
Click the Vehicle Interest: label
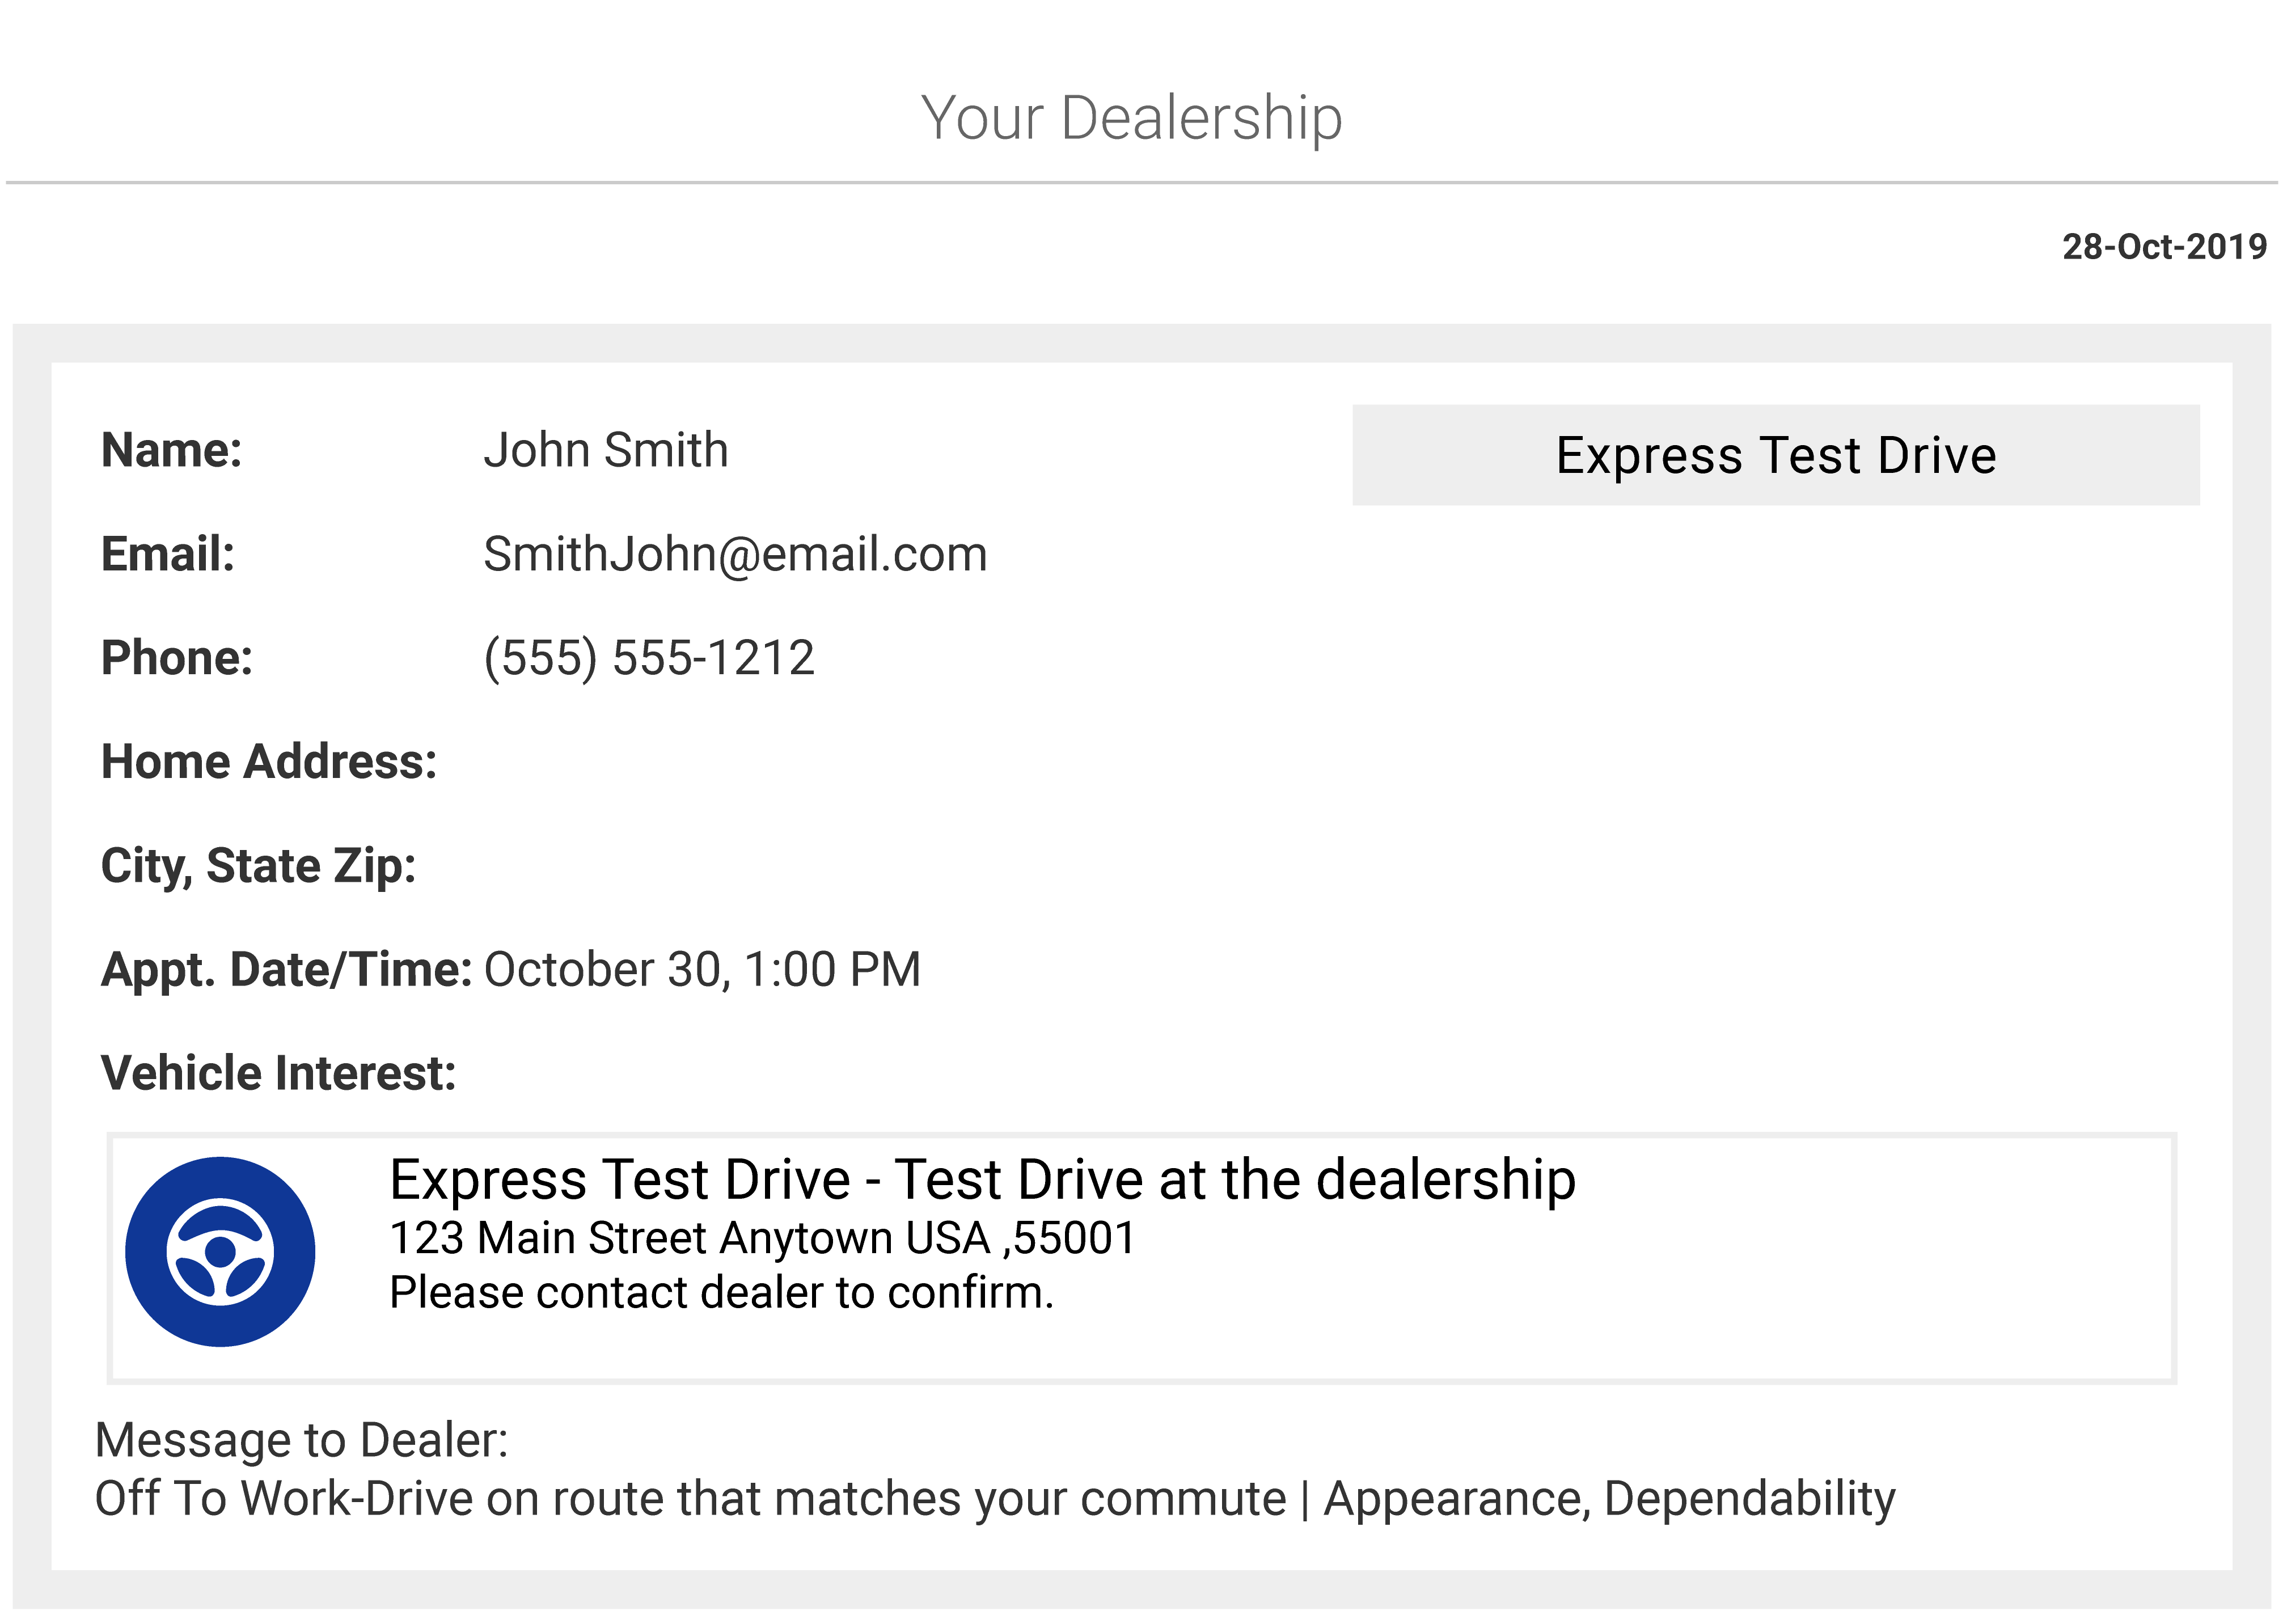278,1074
